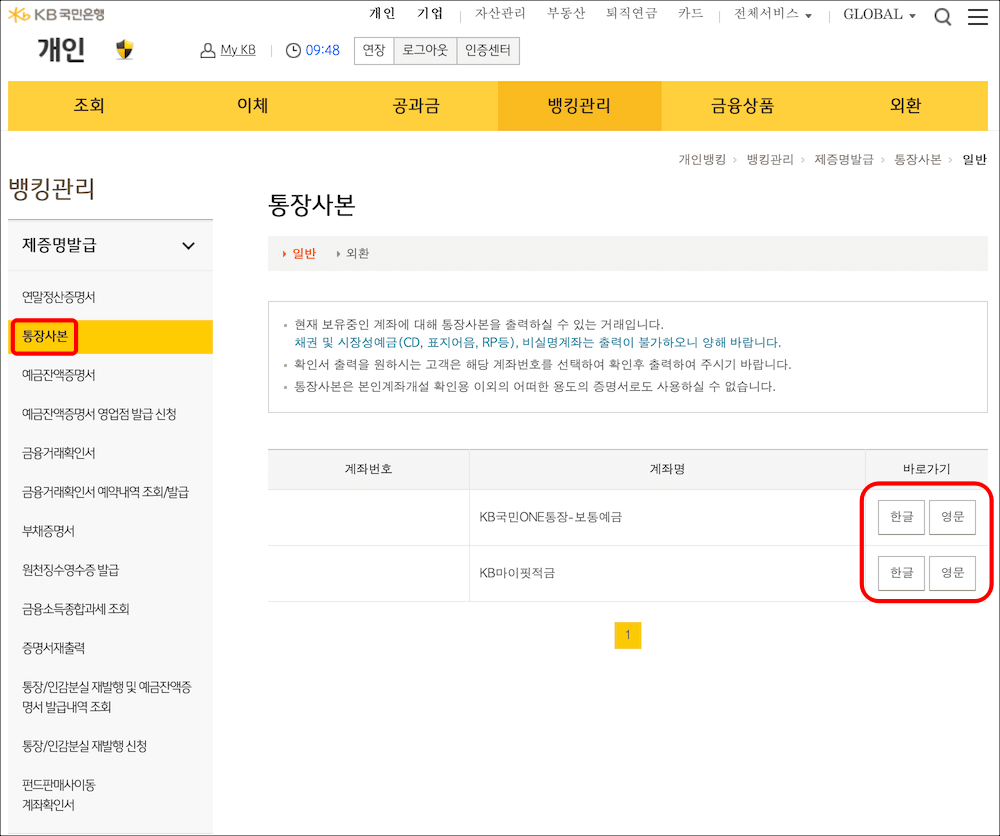1000x836 pixels.
Task: Select 개인 in top menu
Action: click(382, 13)
